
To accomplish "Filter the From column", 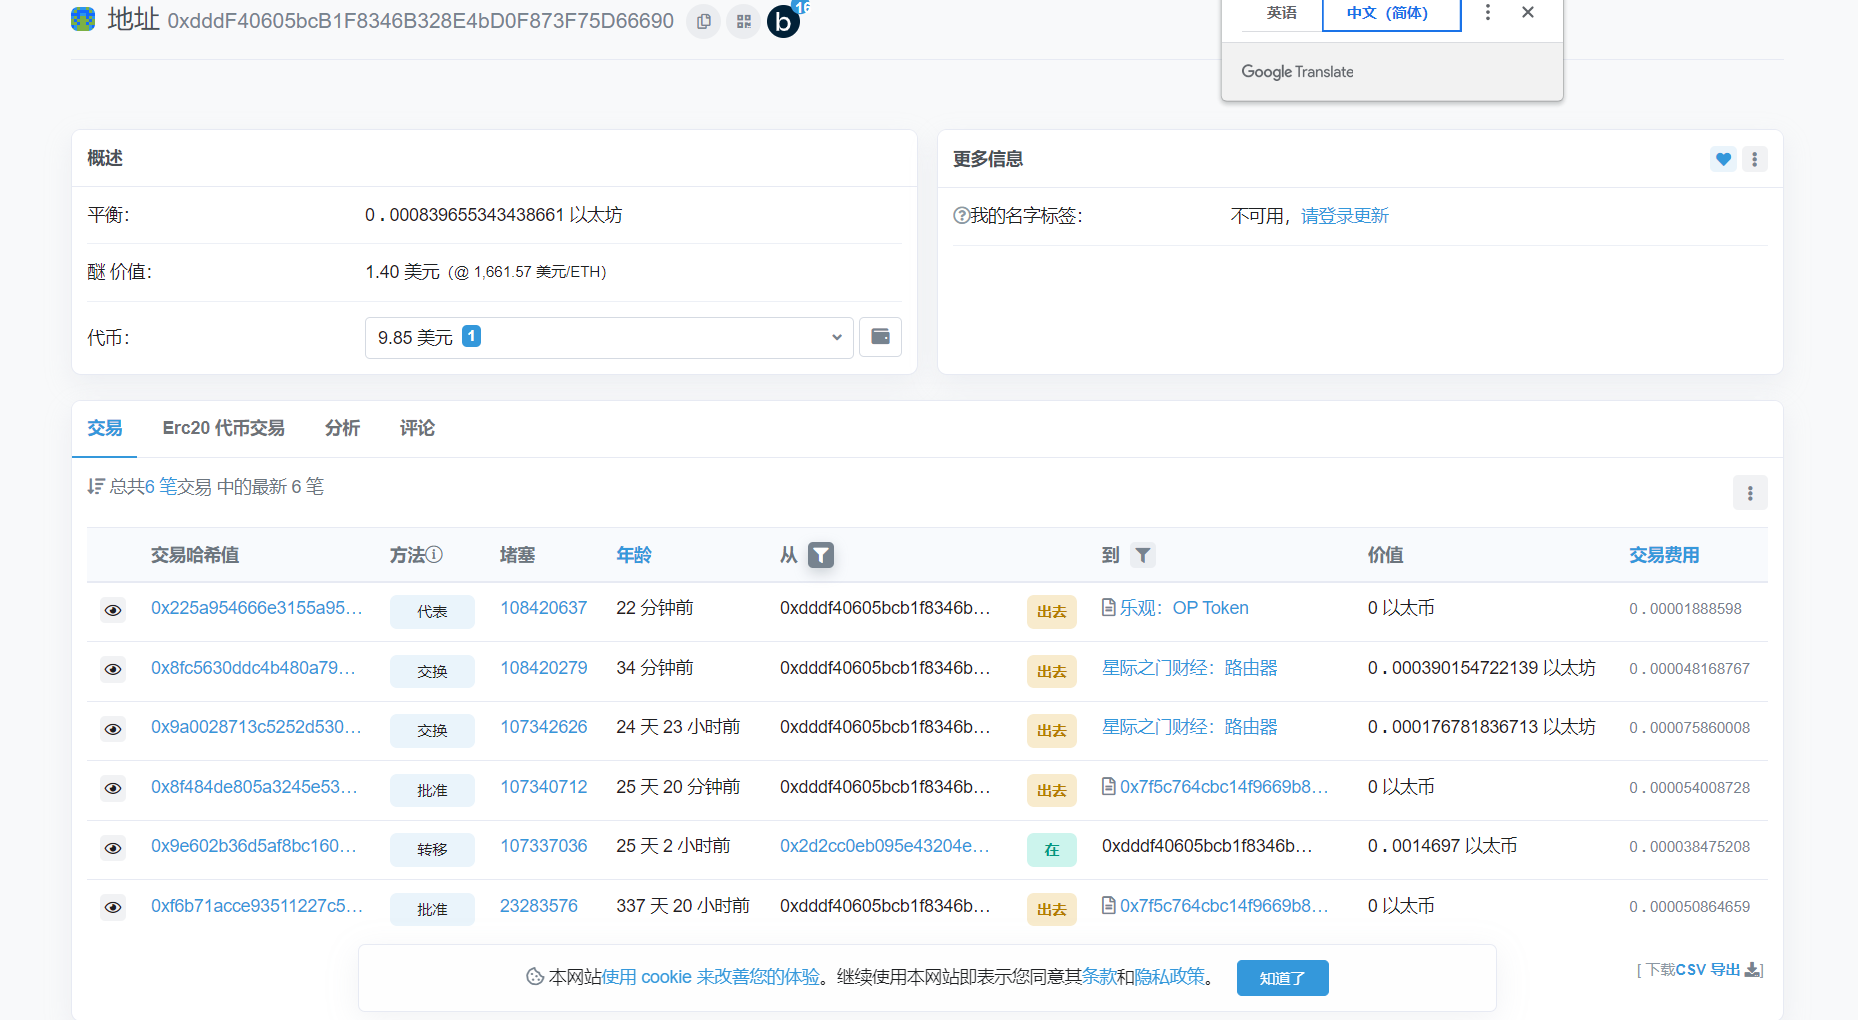I will (x=821, y=555).
